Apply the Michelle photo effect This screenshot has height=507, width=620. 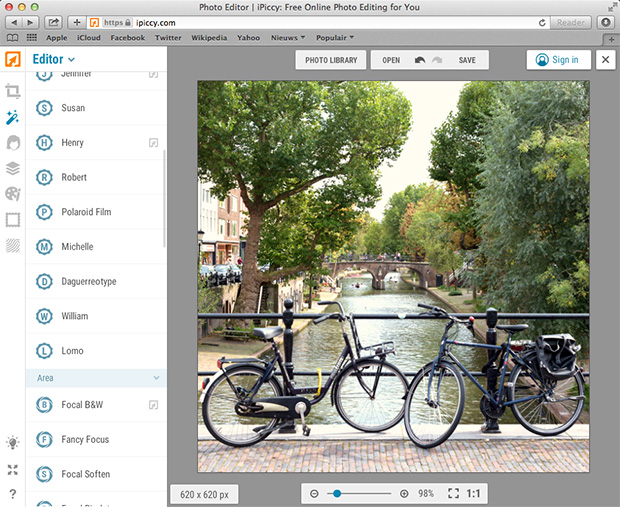[96, 247]
